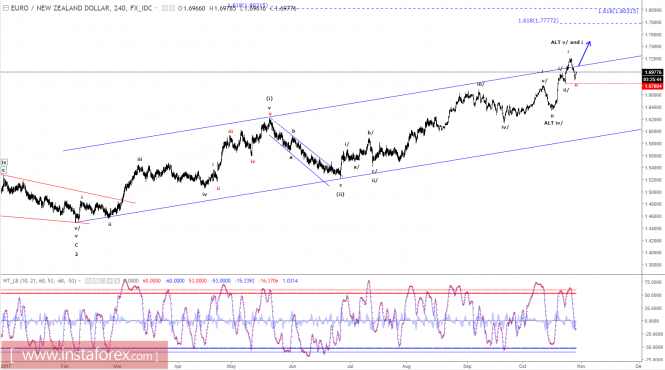
Task: Click the bar countdown label 03:25:44
Action: pyautogui.click(x=653, y=79)
